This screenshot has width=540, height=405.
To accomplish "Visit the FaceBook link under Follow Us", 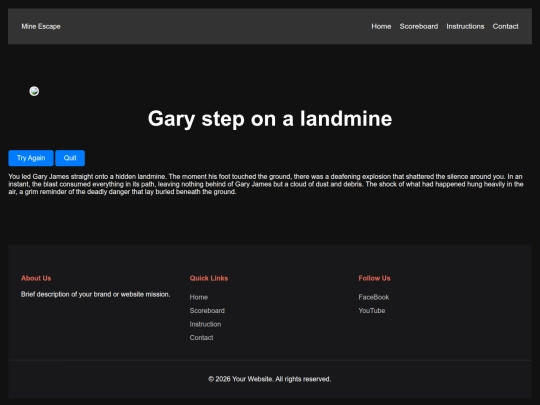I will (x=374, y=297).
